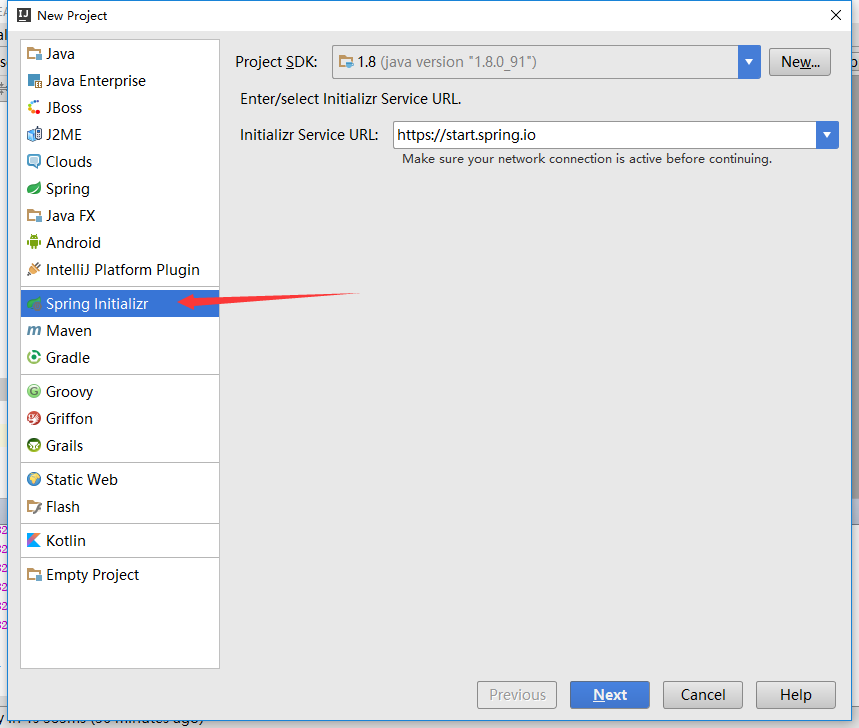Click the Next button

tap(610, 695)
